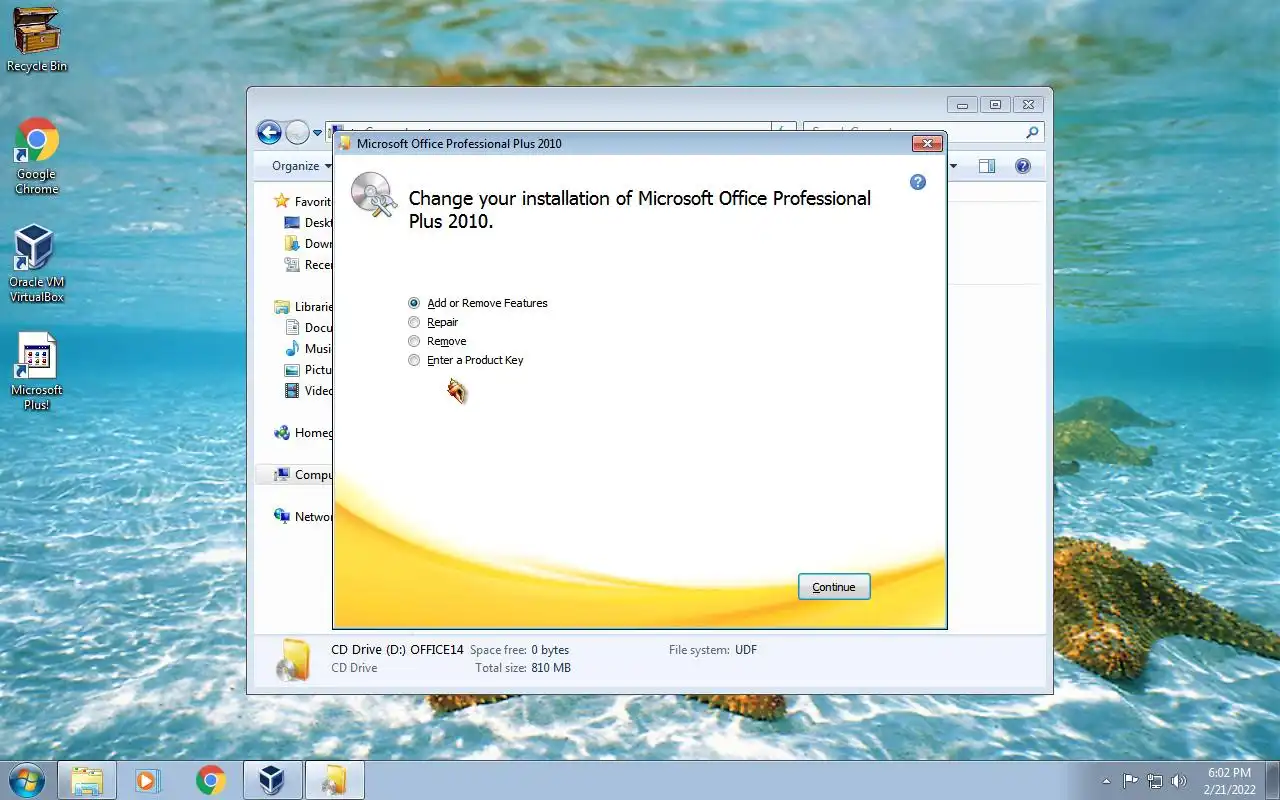The image size is (1280, 800).
Task: Open Music library in navigation pane
Action: pos(308,349)
